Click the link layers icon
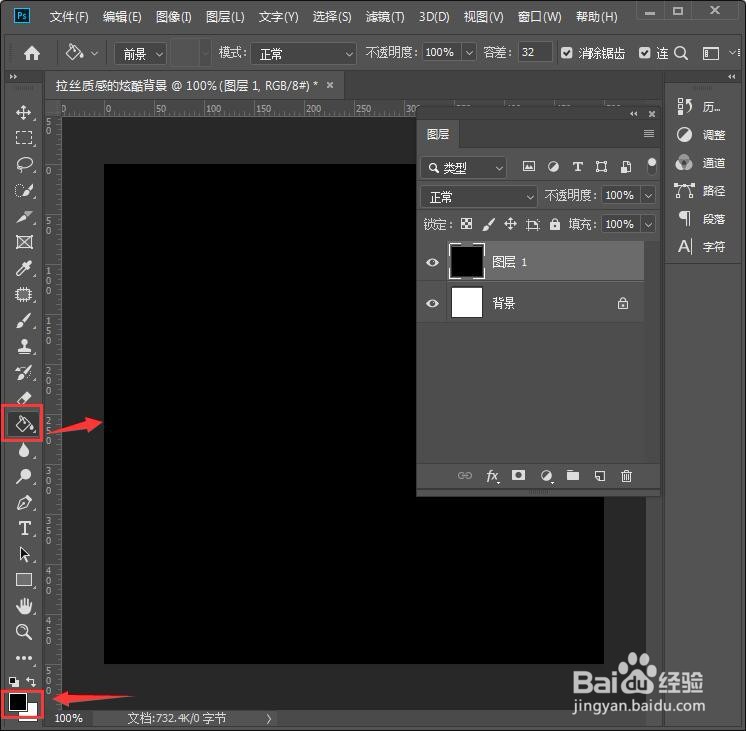This screenshot has height=731, width=746. click(464, 475)
